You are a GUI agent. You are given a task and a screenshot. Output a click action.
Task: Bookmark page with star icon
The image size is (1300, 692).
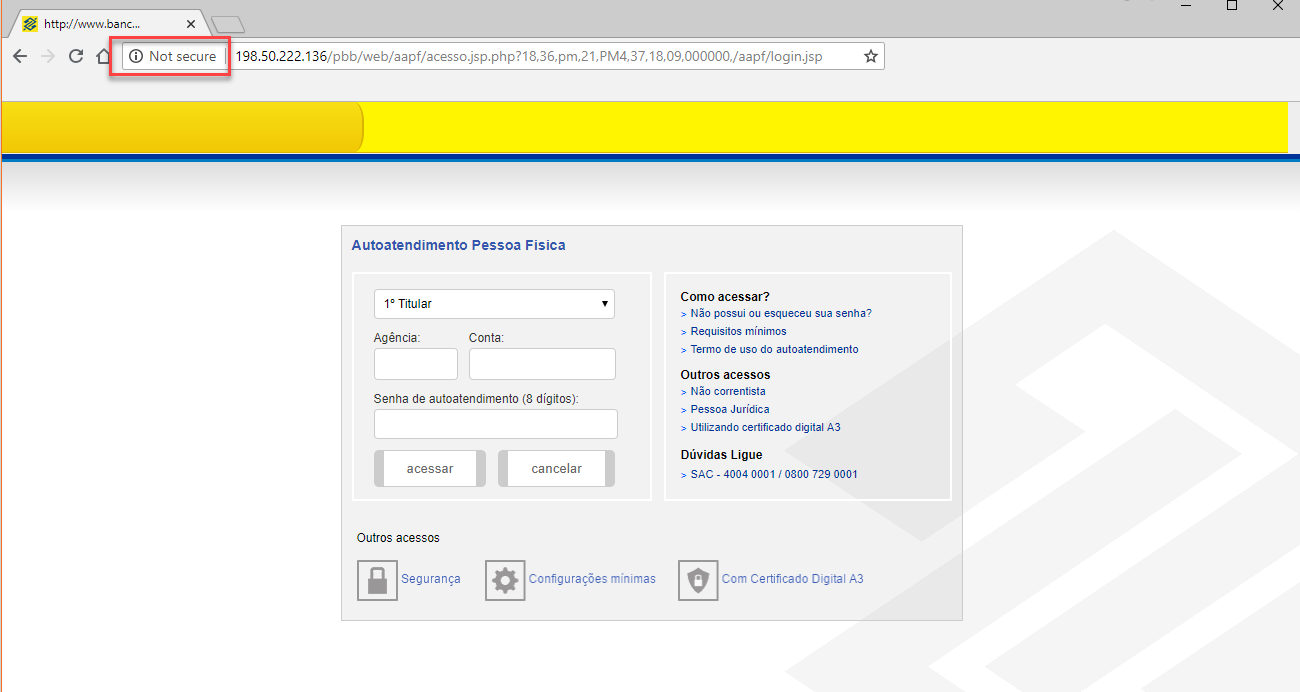[870, 57]
